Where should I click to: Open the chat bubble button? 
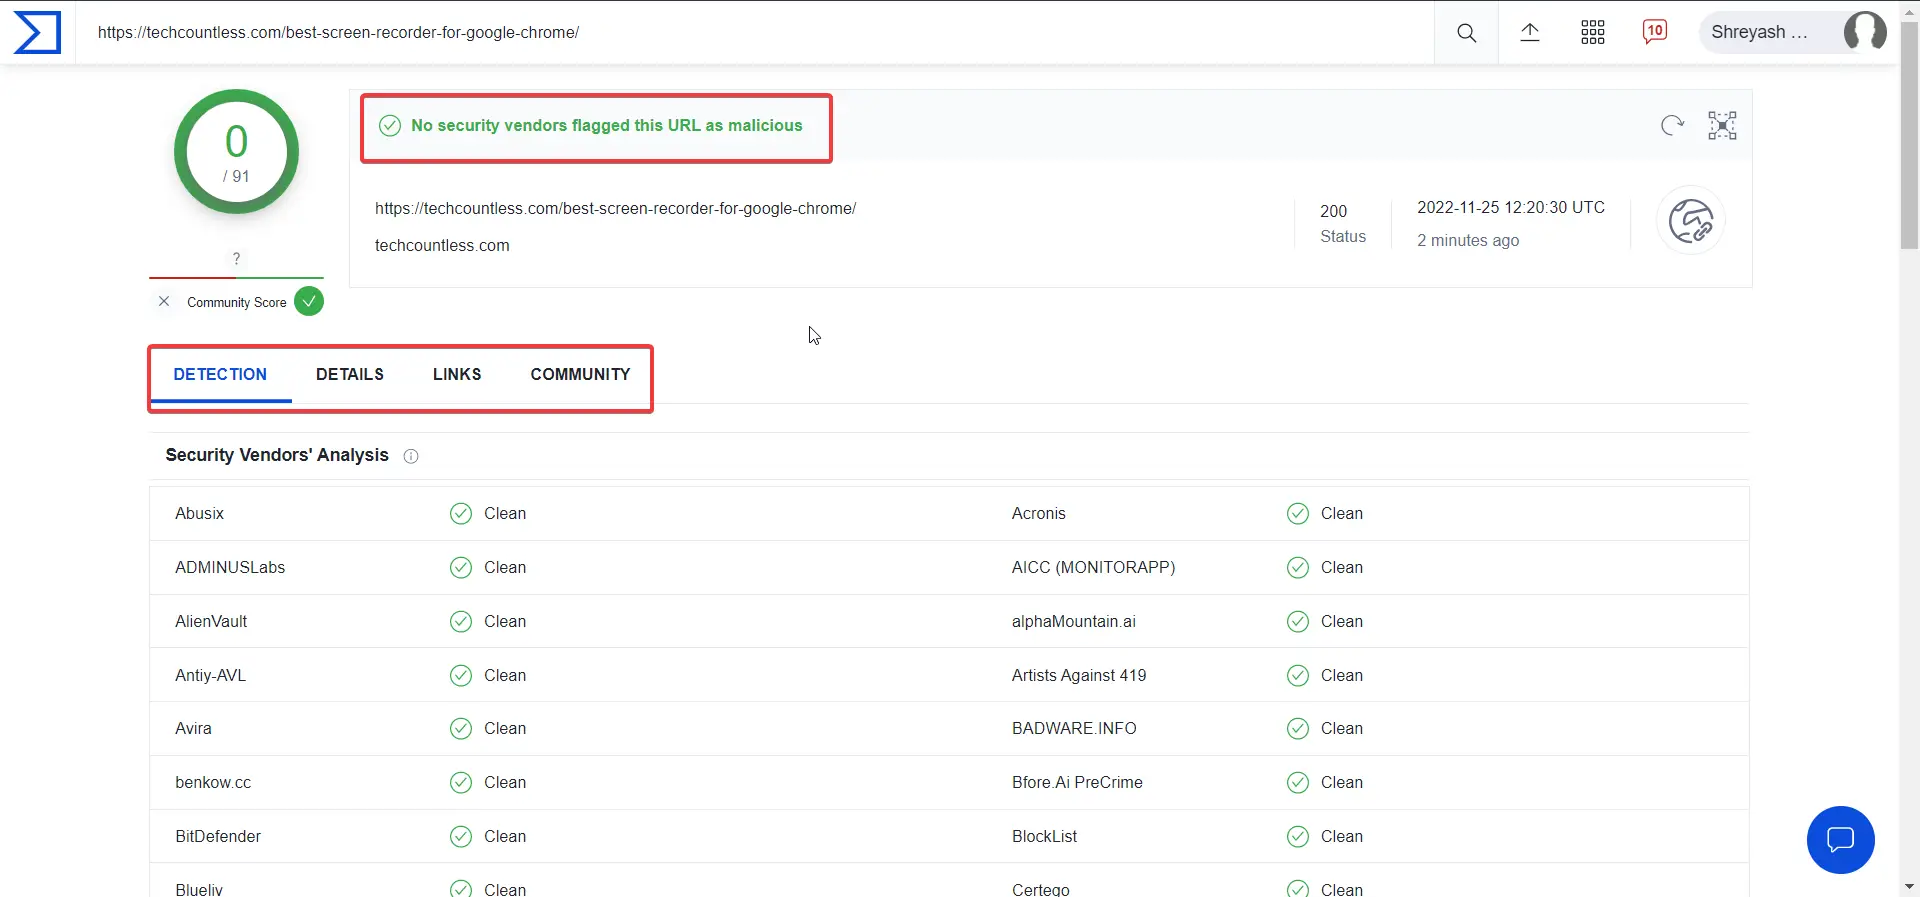click(1840, 840)
